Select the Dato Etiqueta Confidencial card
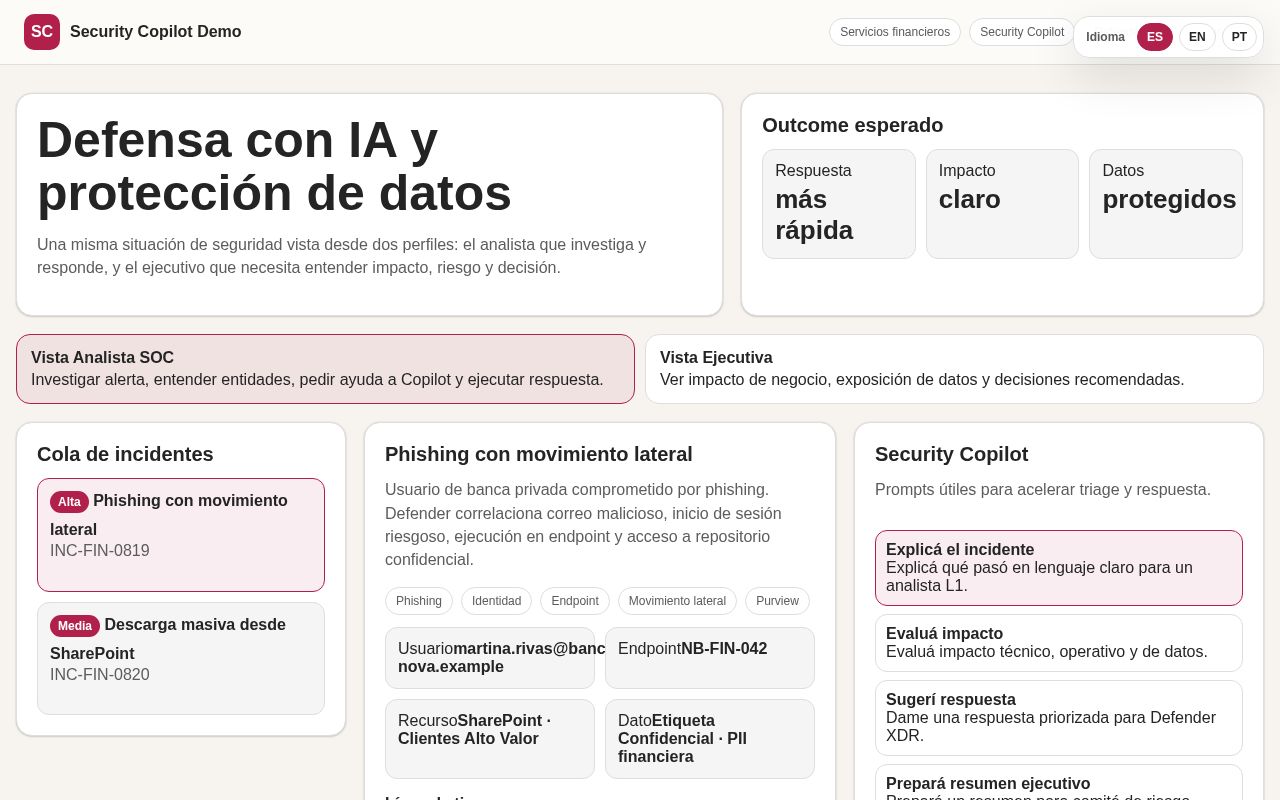The height and width of the screenshot is (800, 1280). (x=710, y=739)
